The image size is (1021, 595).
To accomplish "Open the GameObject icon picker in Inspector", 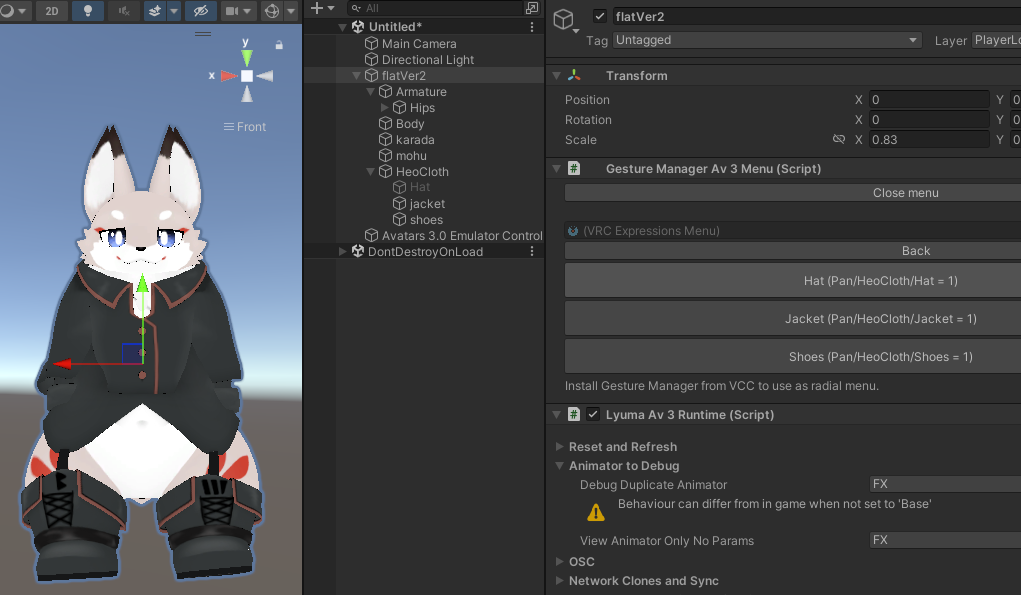I will click(x=565, y=21).
